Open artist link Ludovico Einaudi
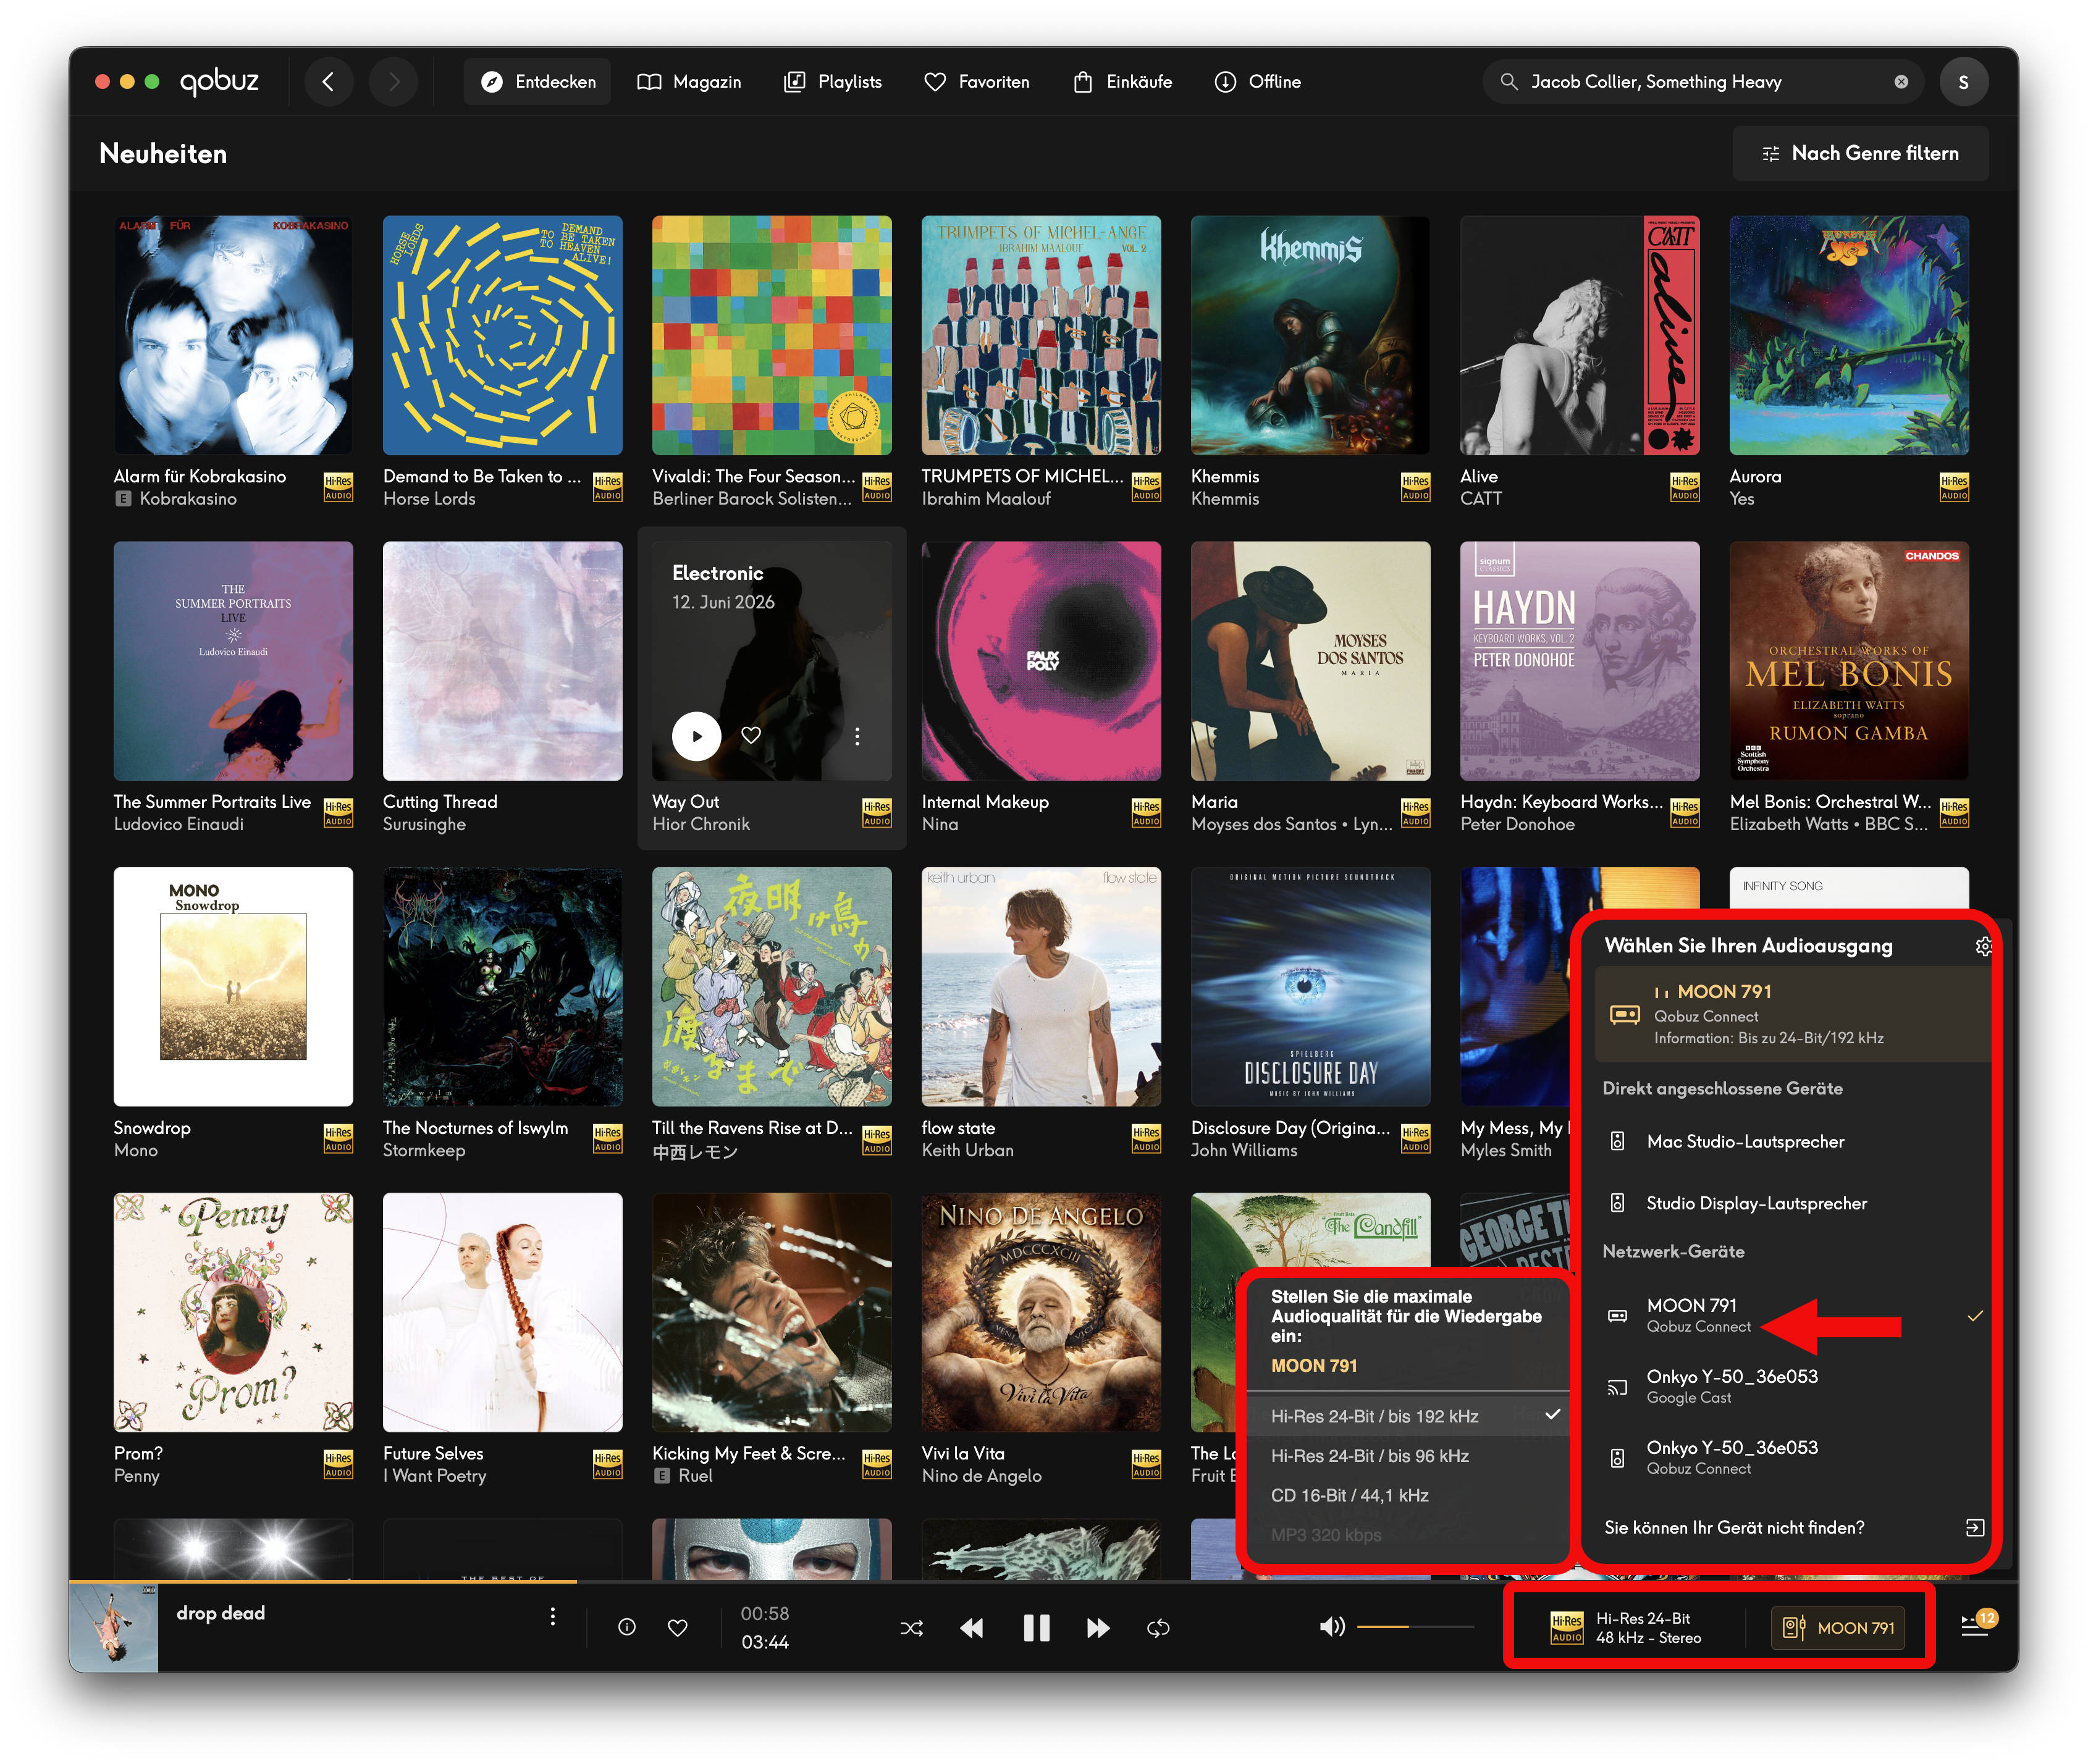The image size is (2088, 1764). click(x=179, y=824)
